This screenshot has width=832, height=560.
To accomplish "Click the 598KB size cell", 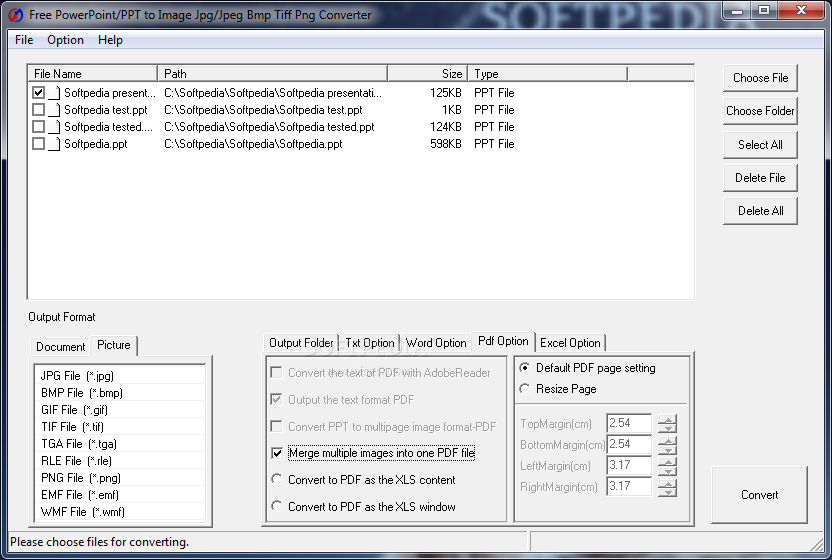I will [446, 144].
